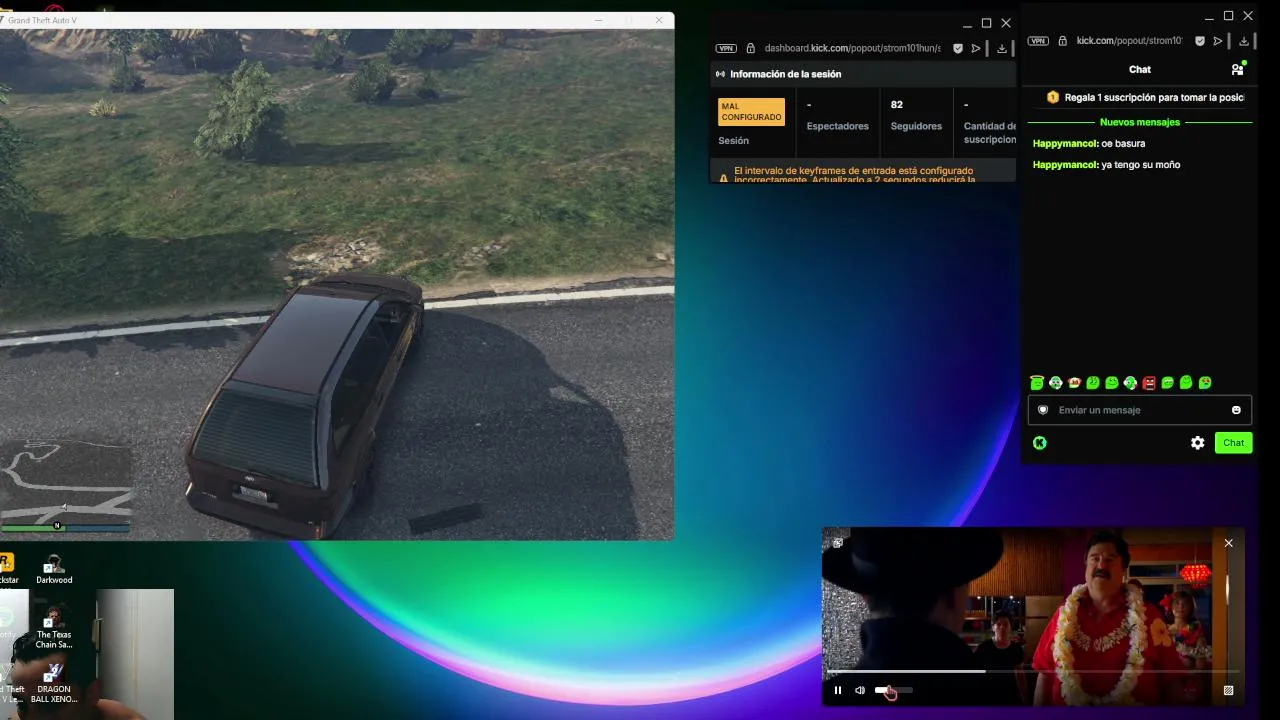Insert the heart-eyes emote at row end
Image resolution: width=1280 pixels, height=720 pixels.
[x=1205, y=383]
